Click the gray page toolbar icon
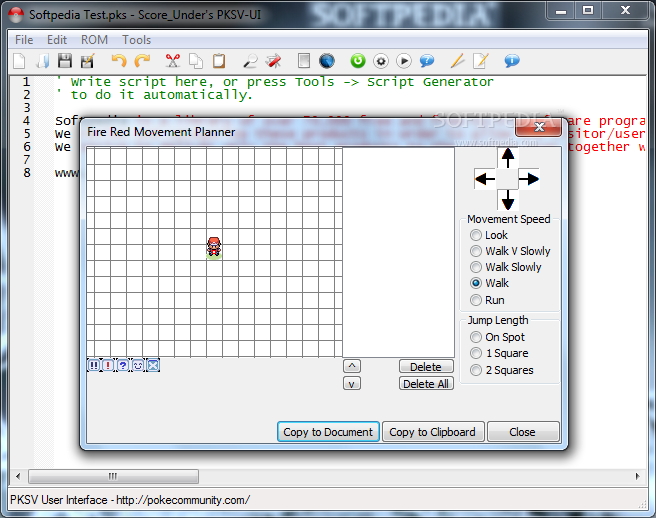Viewport: 656px width, 518px height. 304,61
